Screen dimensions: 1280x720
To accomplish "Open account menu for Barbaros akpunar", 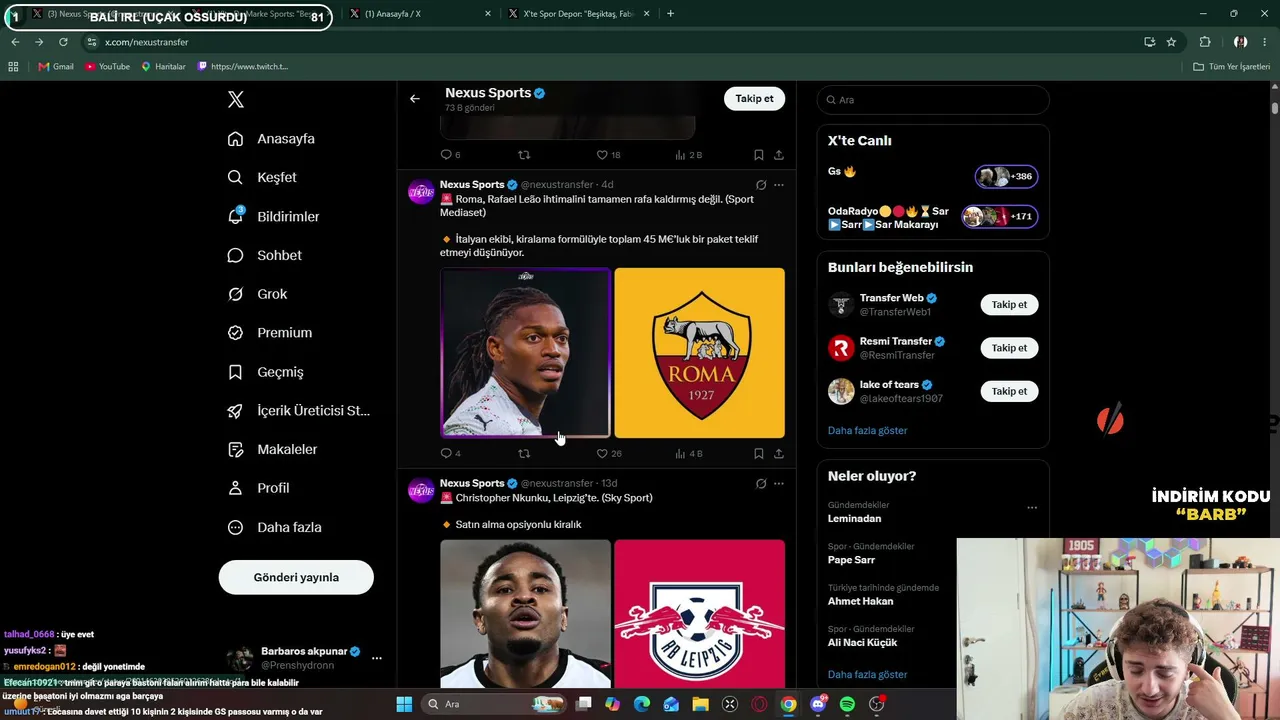I will (376, 658).
